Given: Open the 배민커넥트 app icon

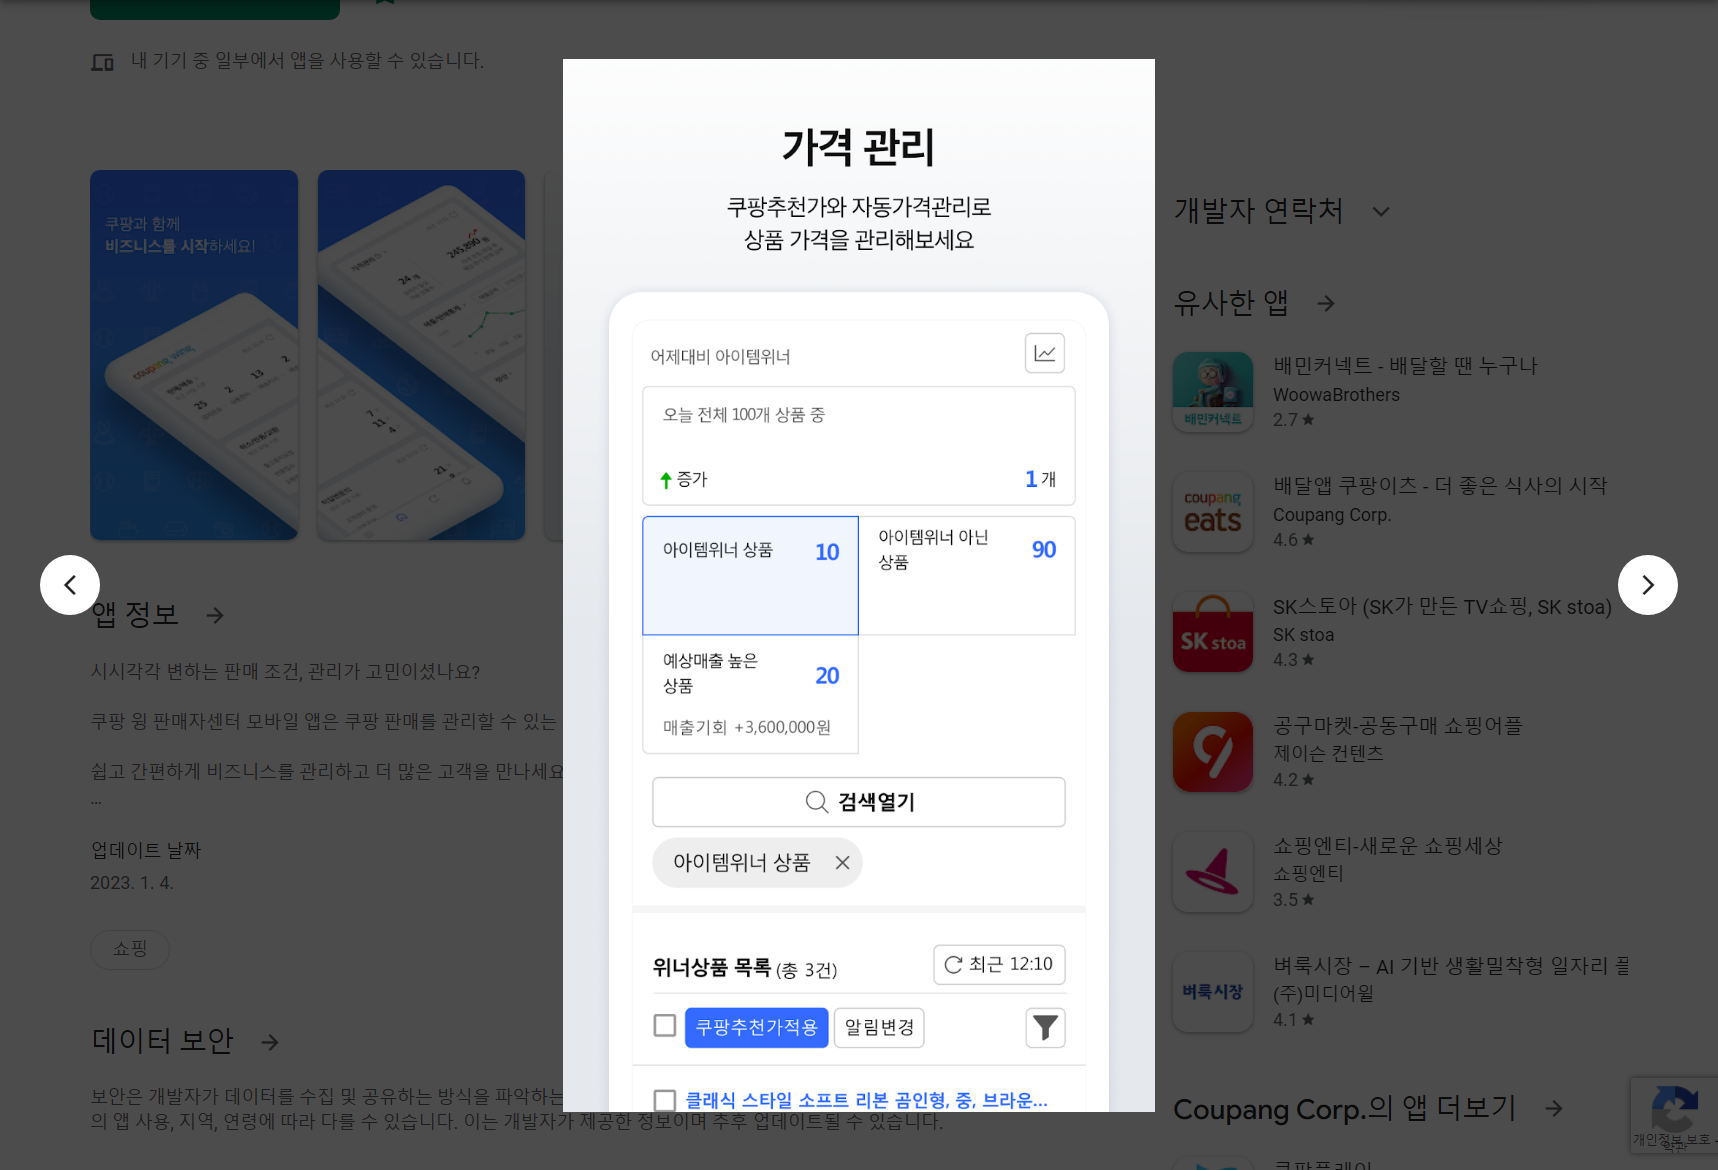Looking at the screenshot, I should (1212, 391).
